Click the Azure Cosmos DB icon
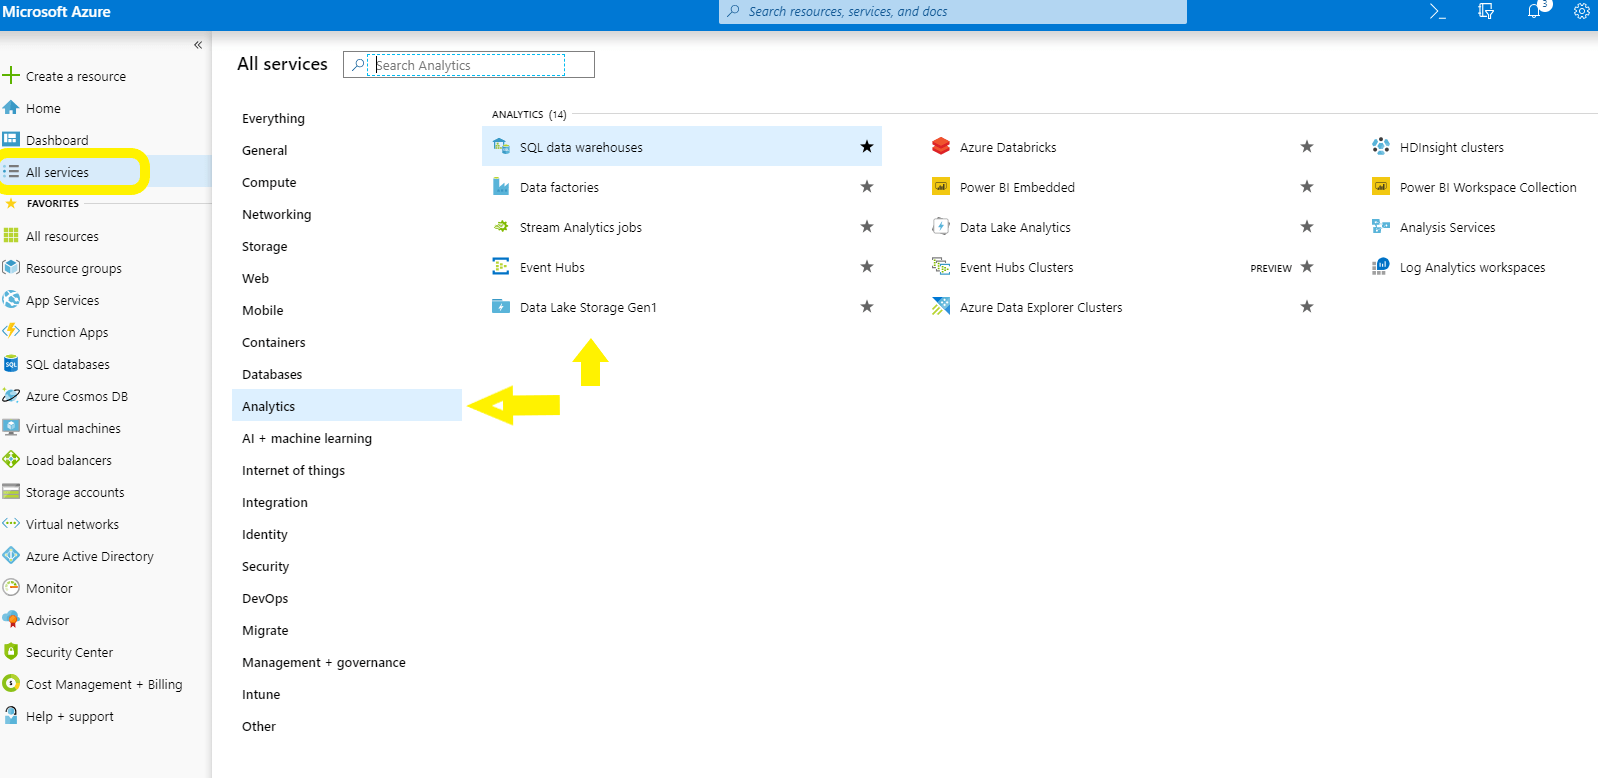This screenshot has width=1598, height=778. pyautogui.click(x=11, y=396)
